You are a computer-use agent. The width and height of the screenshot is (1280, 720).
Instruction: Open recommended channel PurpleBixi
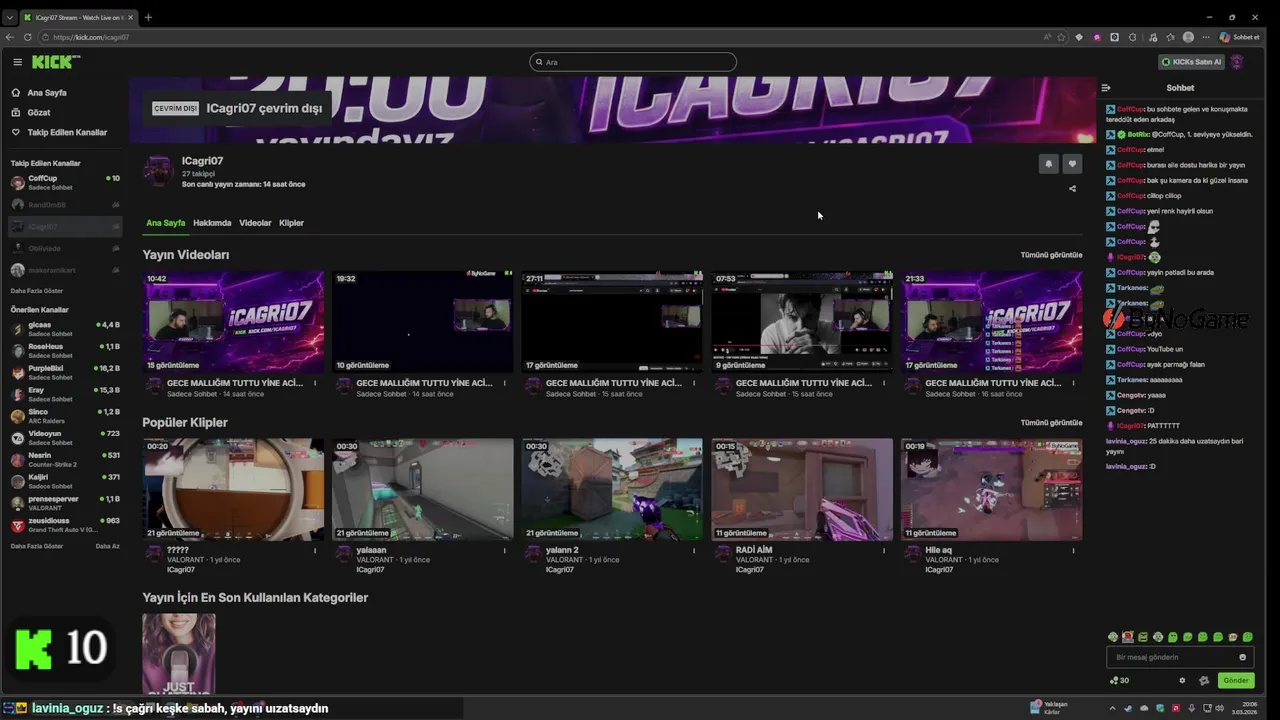click(65, 373)
